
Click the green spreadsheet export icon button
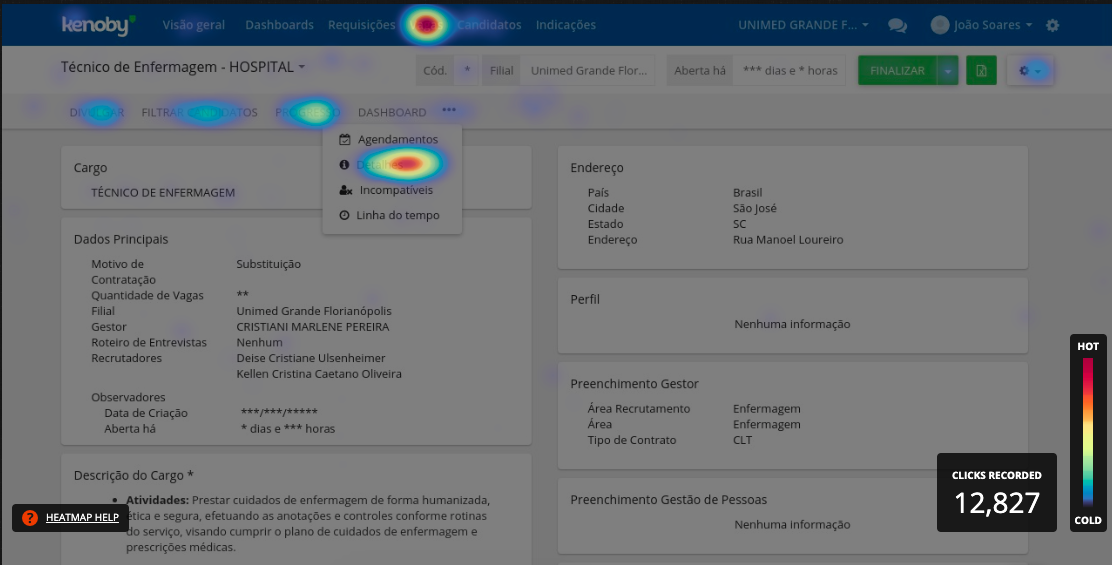point(981,71)
